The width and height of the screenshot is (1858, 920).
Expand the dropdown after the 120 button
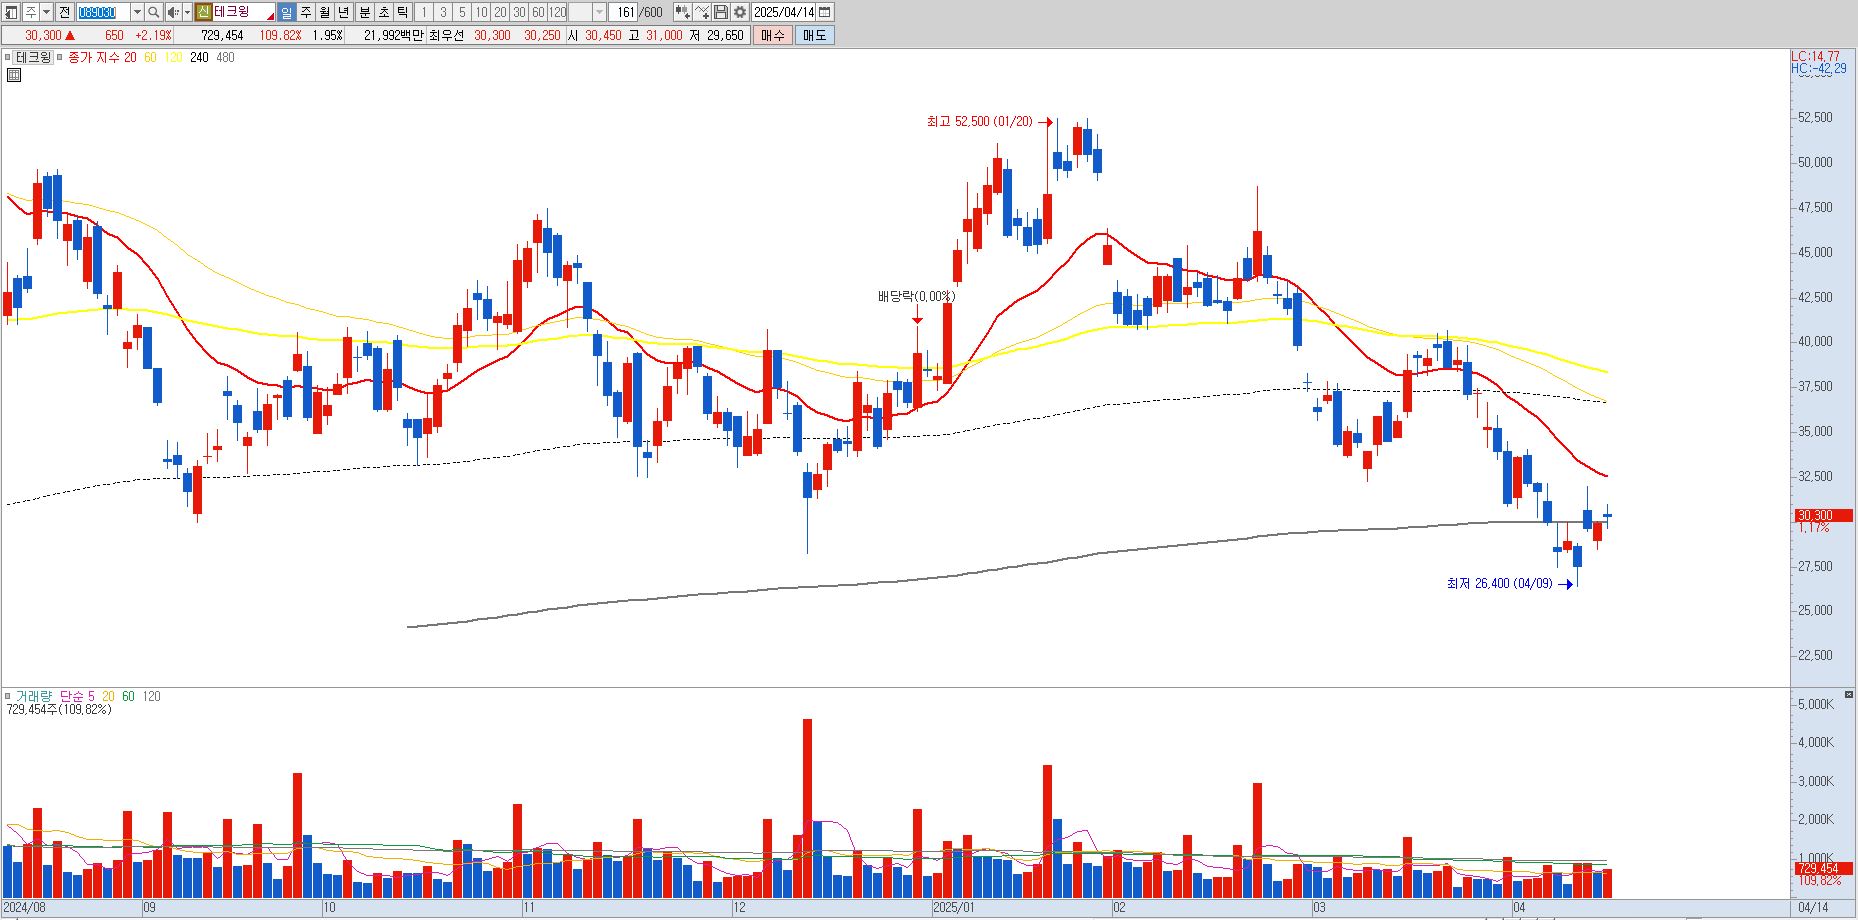599,12
